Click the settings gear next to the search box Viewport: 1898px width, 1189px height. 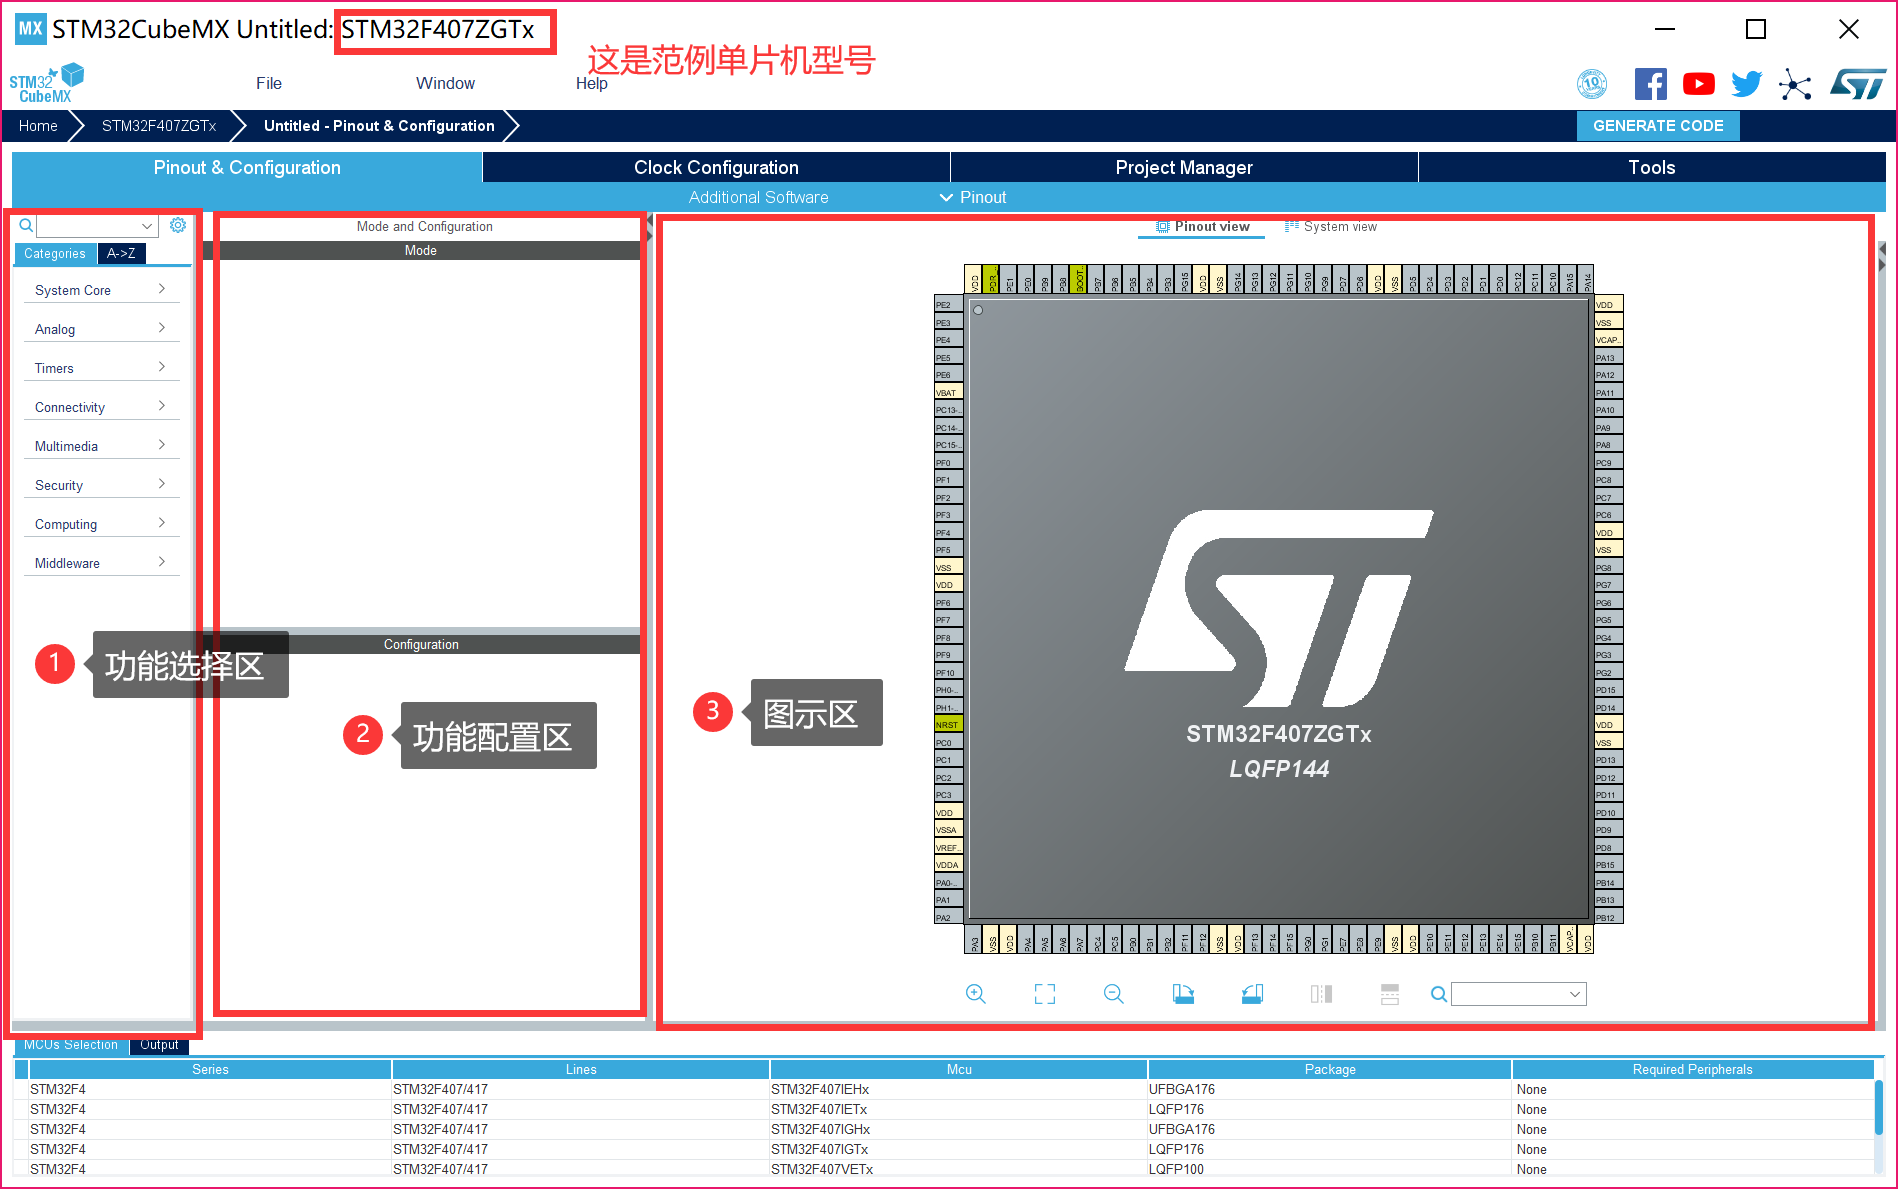(x=178, y=225)
